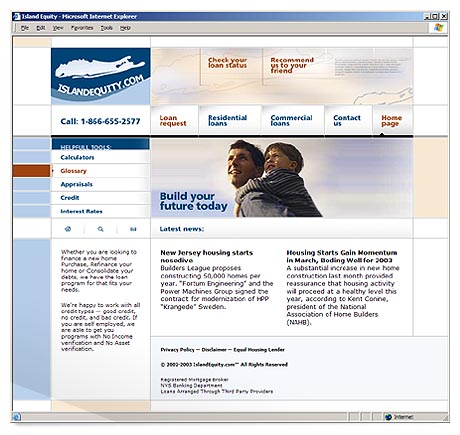
Task: Close the Internet Explorer window
Action: [444, 16]
